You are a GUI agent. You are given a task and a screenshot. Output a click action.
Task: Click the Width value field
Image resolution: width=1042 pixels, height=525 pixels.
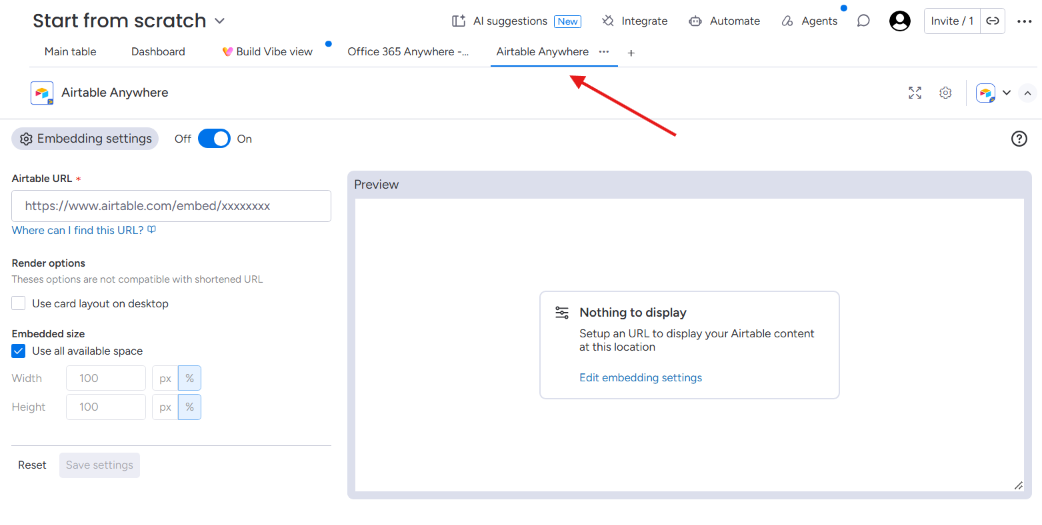click(x=106, y=378)
